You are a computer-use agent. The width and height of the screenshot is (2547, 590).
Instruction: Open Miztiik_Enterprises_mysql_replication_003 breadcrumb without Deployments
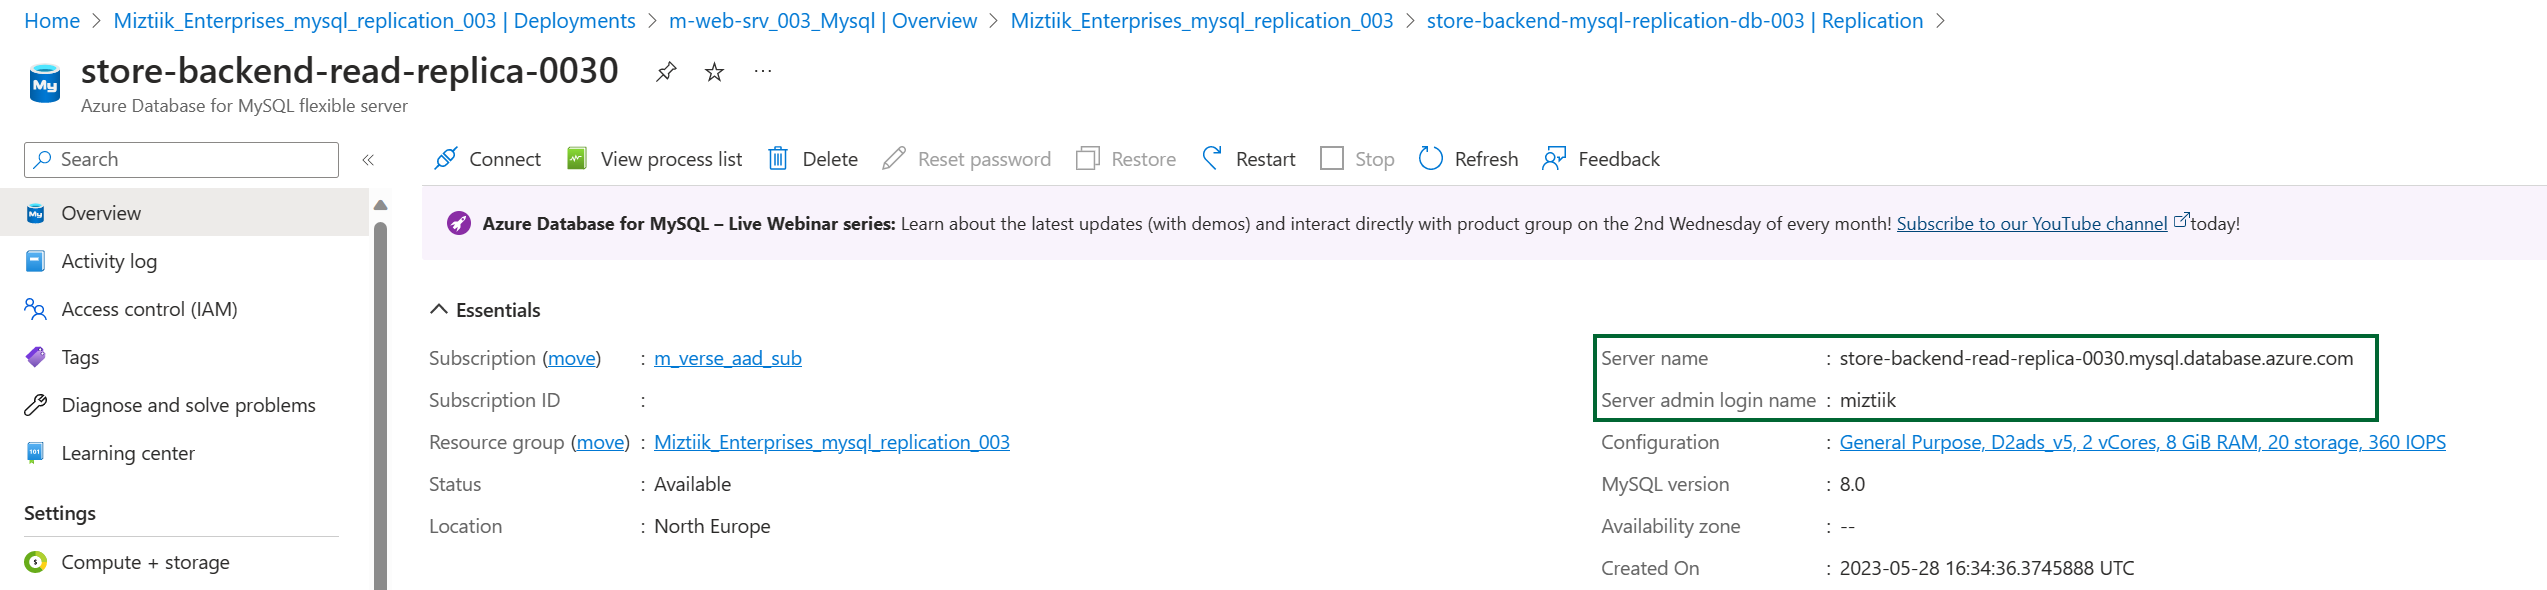pyautogui.click(x=1202, y=21)
